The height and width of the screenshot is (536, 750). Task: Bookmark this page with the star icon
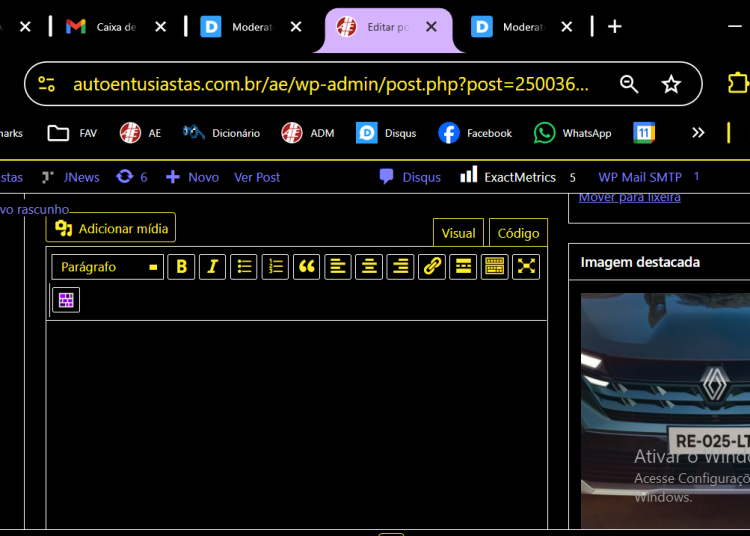tap(671, 84)
